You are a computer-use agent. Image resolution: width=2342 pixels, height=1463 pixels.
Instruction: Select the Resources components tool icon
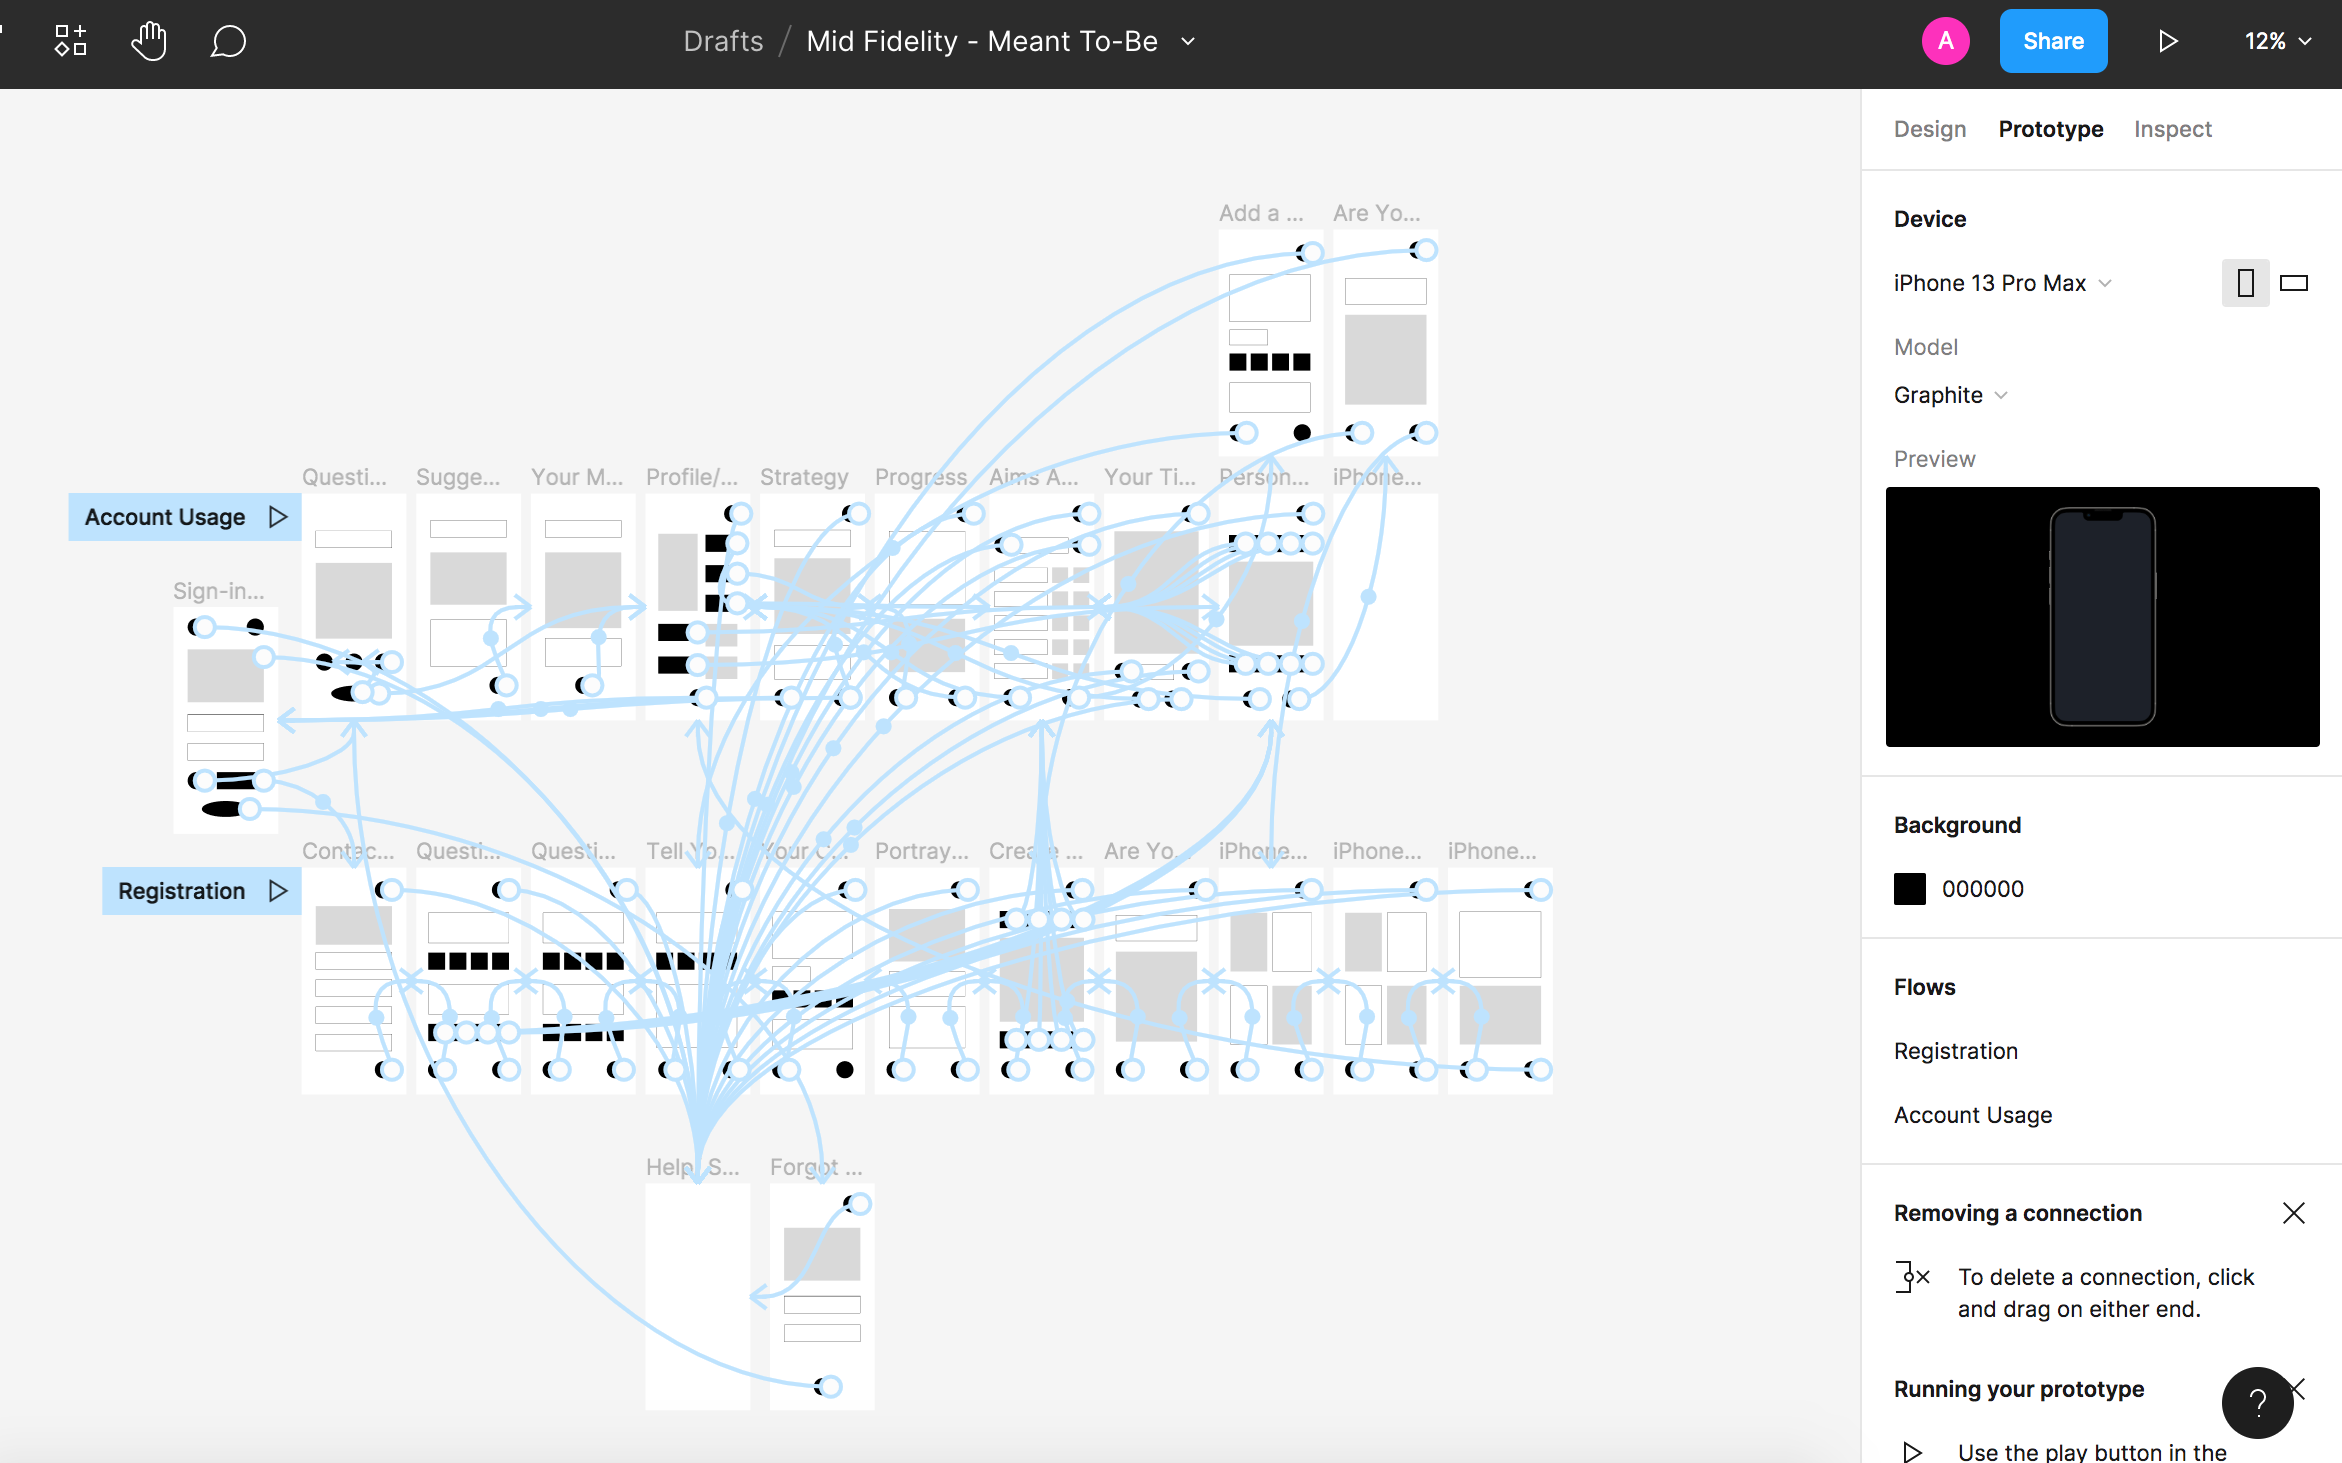tap(70, 41)
